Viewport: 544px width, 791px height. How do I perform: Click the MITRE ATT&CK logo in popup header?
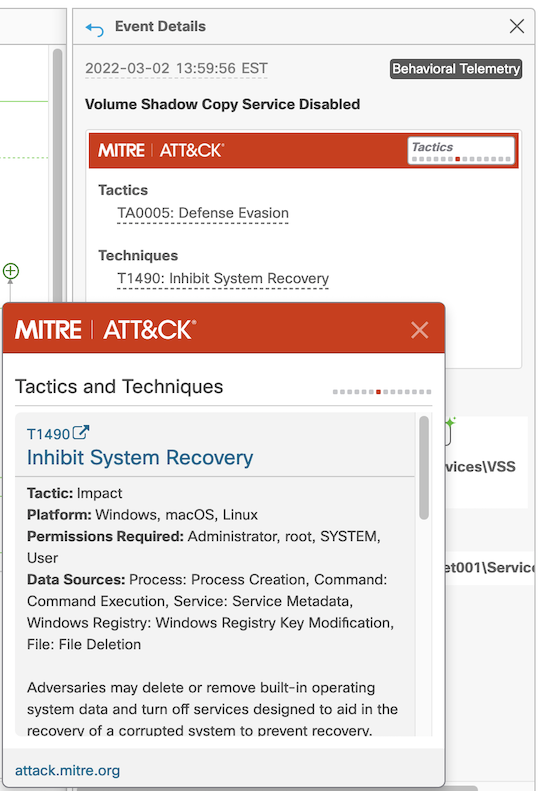click(105, 330)
